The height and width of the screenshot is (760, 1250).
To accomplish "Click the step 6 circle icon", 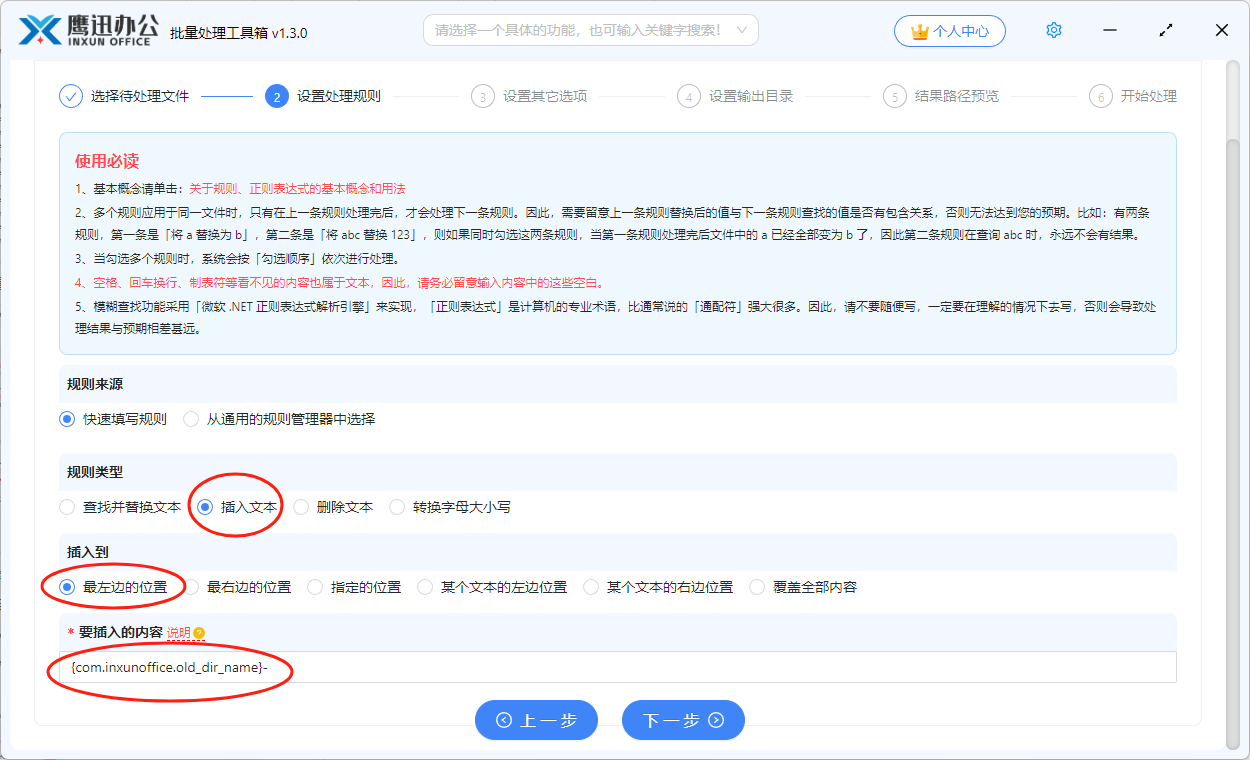I will coord(1100,97).
